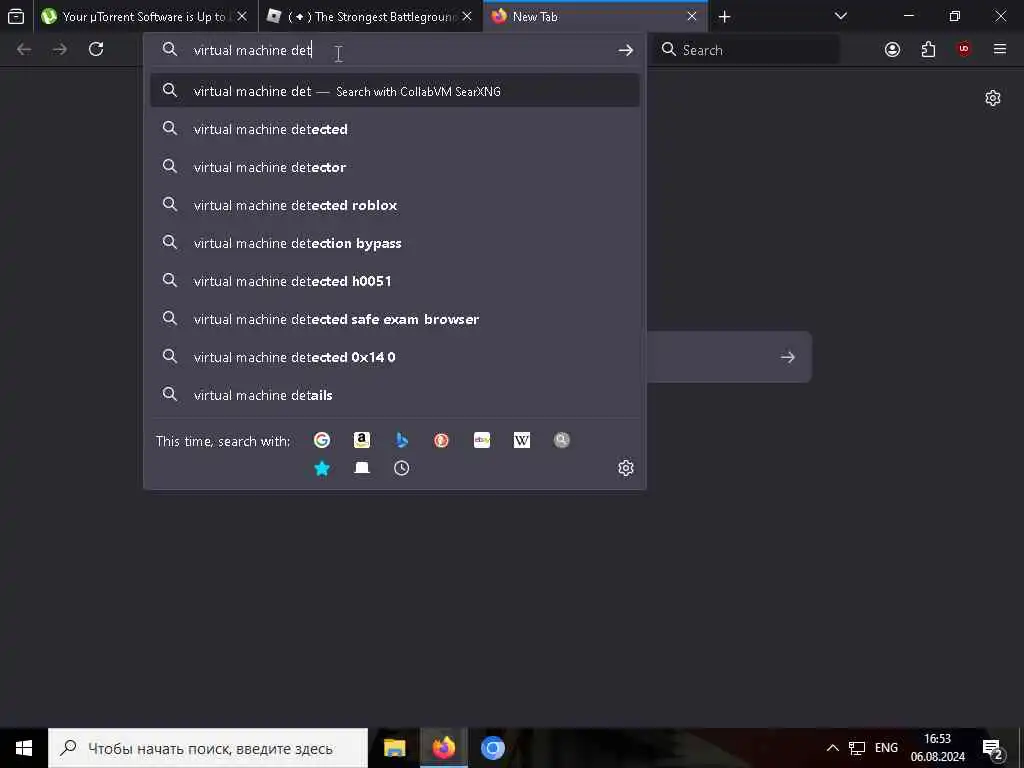The height and width of the screenshot is (768, 1024).
Task: Pick suggestion virtual machine detected roblox
Action: pos(394,205)
